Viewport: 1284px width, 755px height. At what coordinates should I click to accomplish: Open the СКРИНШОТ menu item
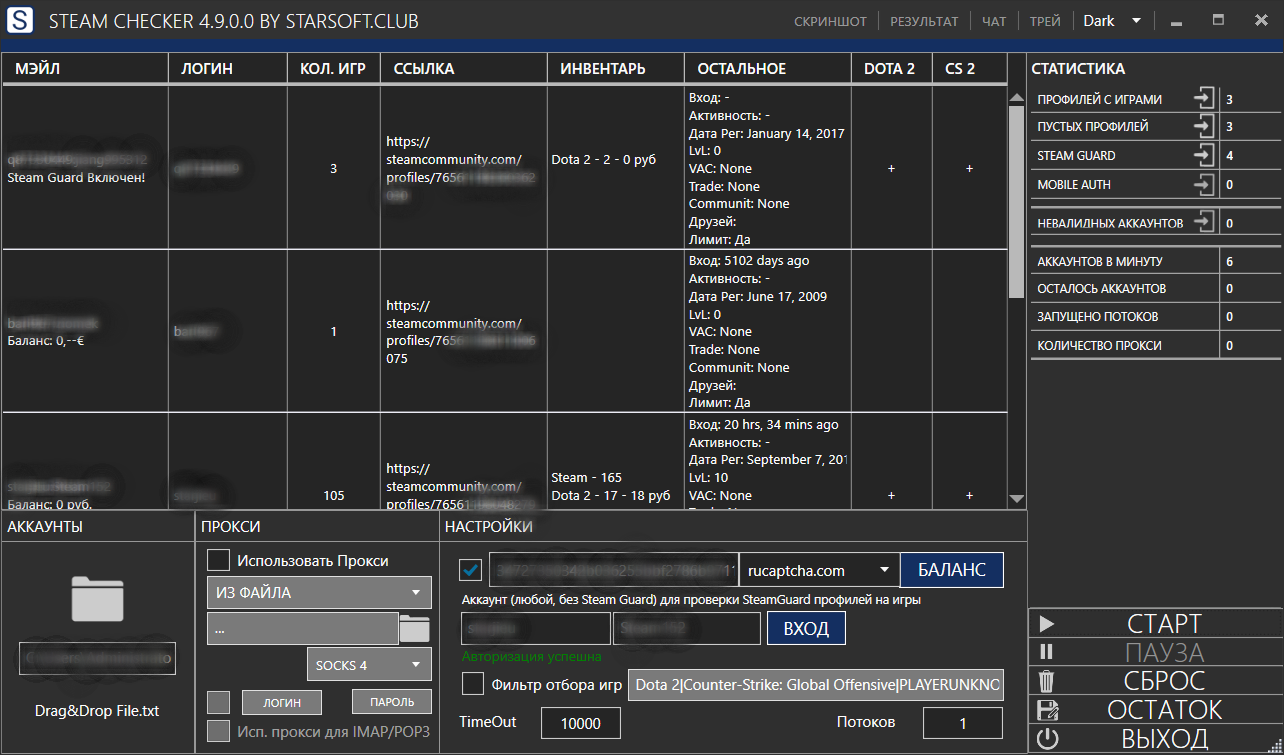[x=830, y=21]
